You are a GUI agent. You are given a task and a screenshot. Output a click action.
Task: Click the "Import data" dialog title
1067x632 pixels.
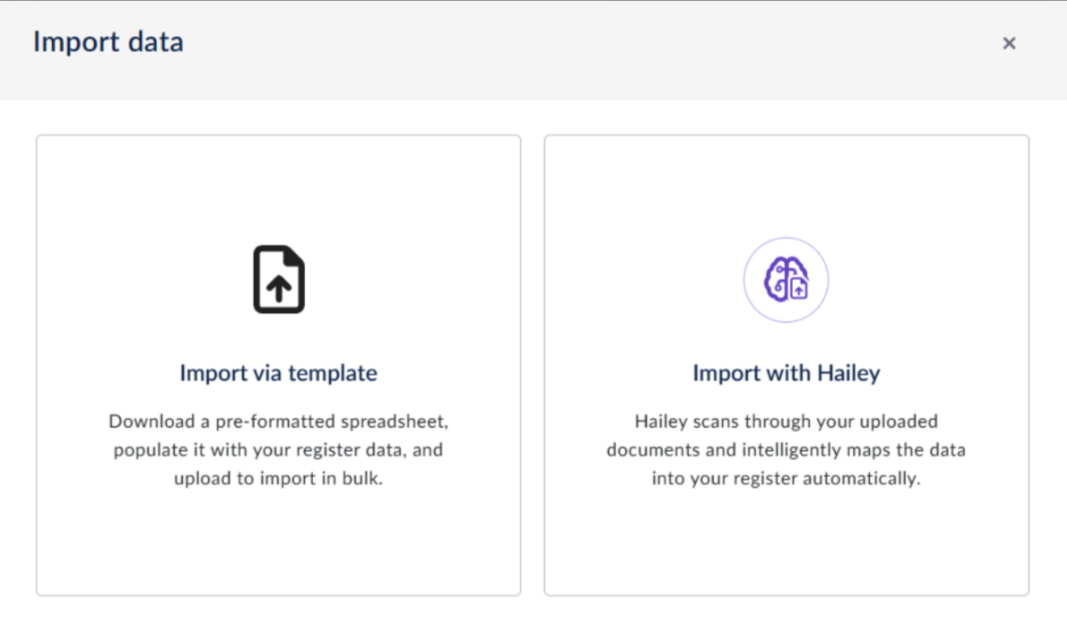[x=108, y=42]
